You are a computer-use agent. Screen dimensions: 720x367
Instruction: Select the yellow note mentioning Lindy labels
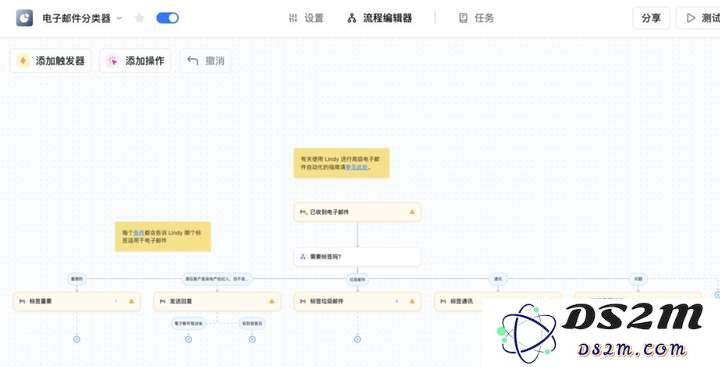[x=163, y=237]
